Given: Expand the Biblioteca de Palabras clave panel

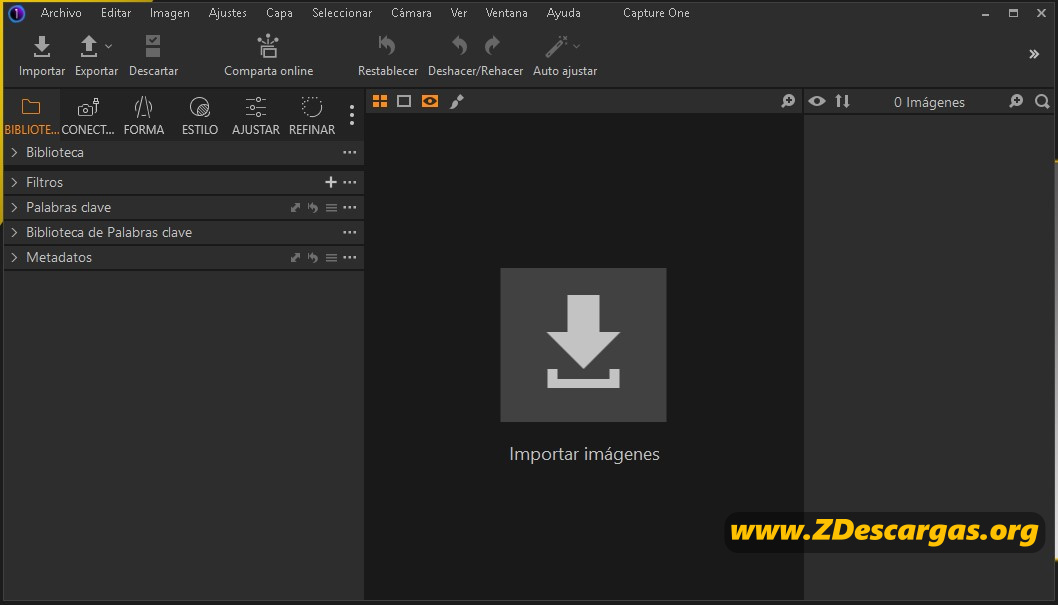Looking at the screenshot, I should click(x=14, y=232).
